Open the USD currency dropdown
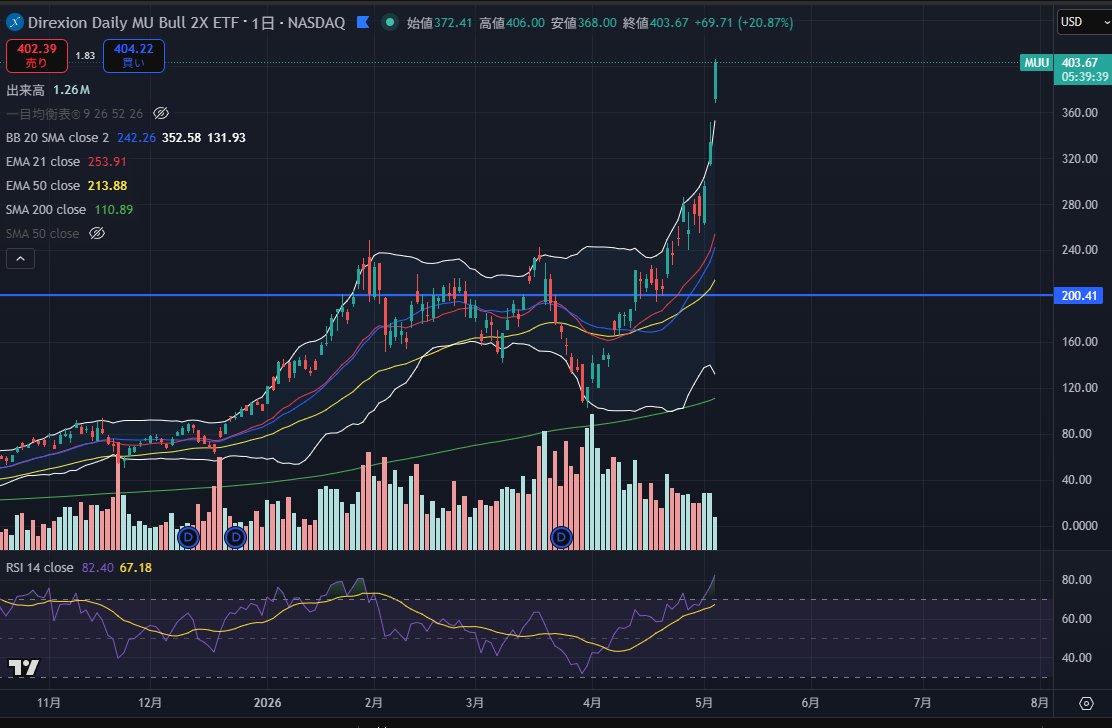The image size is (1112, 728). tap(1084, 22)
